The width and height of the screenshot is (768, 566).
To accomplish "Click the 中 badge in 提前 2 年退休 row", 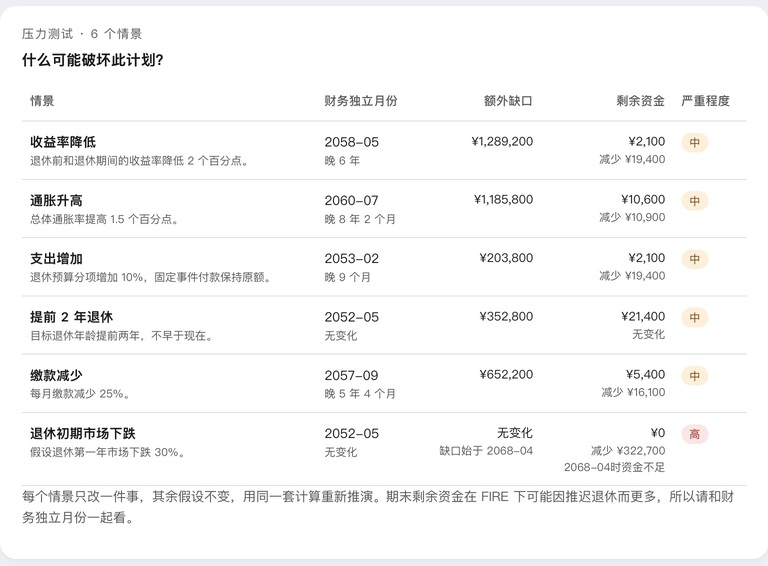I will (695, 317).
